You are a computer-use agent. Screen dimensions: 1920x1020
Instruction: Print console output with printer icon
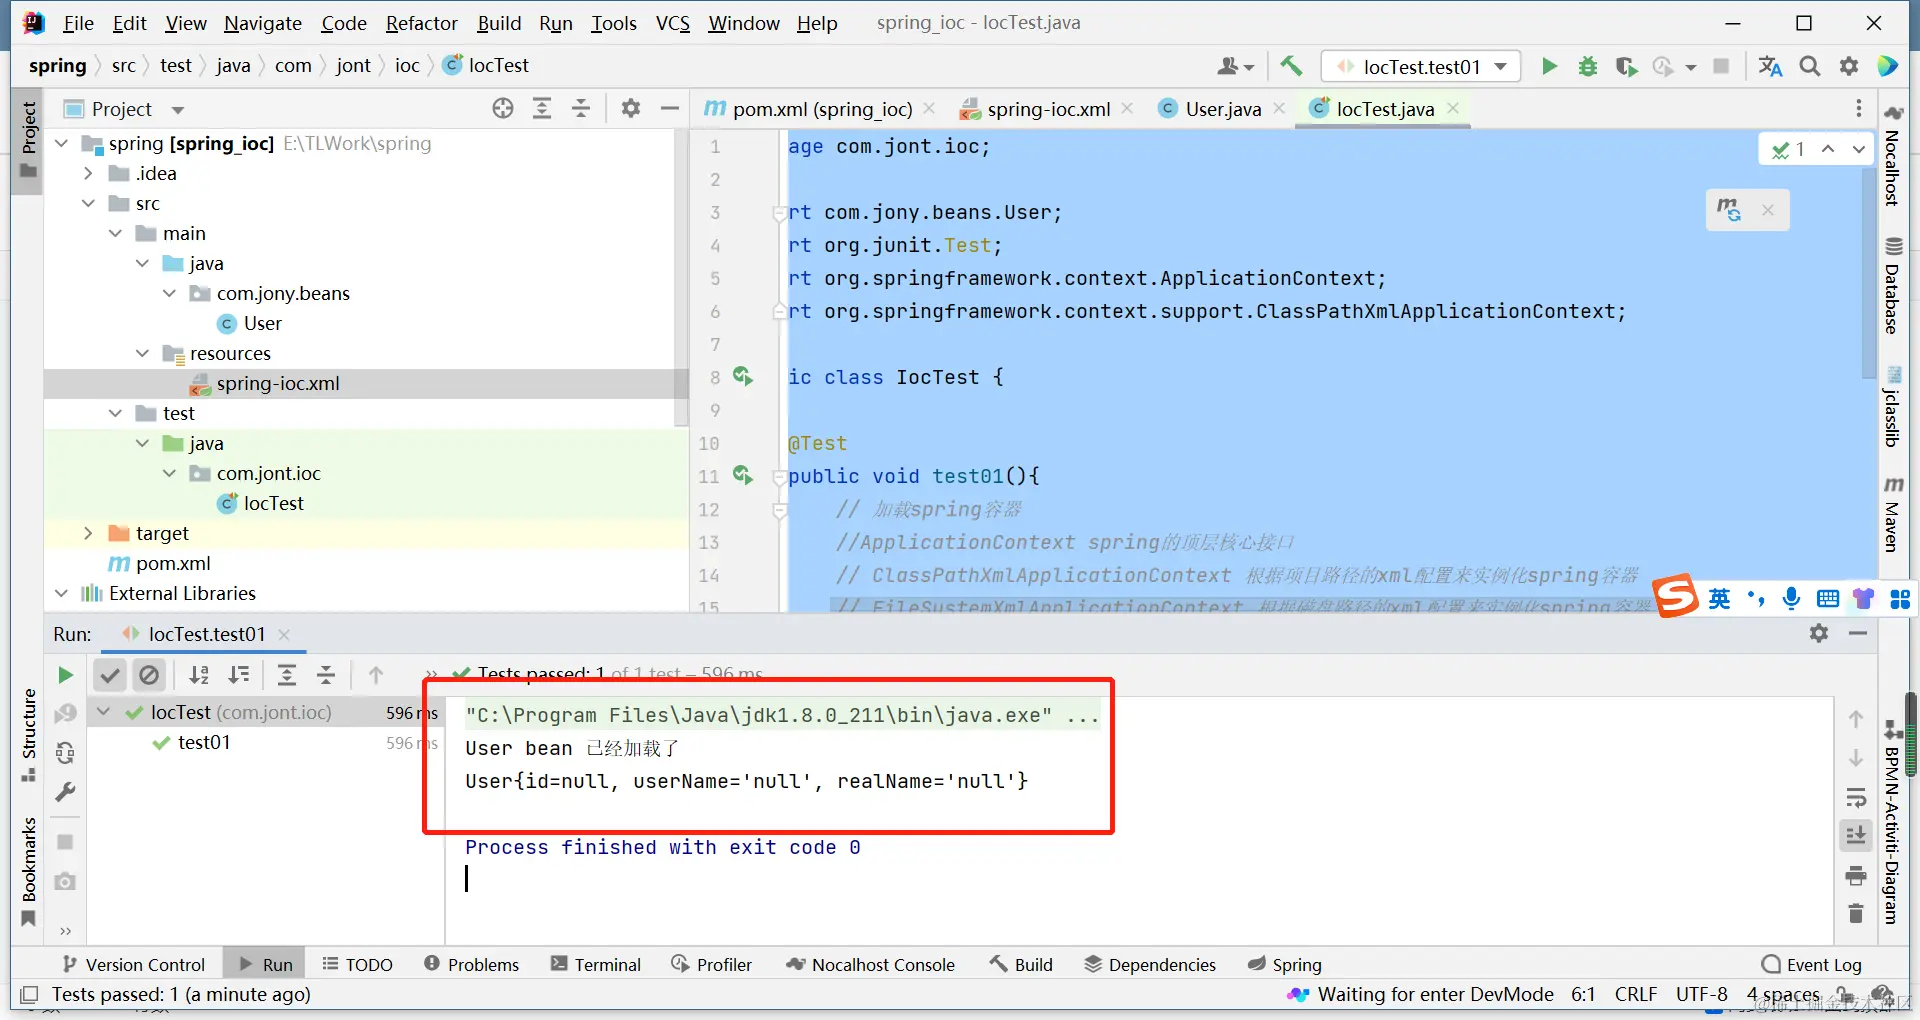(x=1856, y=875)
